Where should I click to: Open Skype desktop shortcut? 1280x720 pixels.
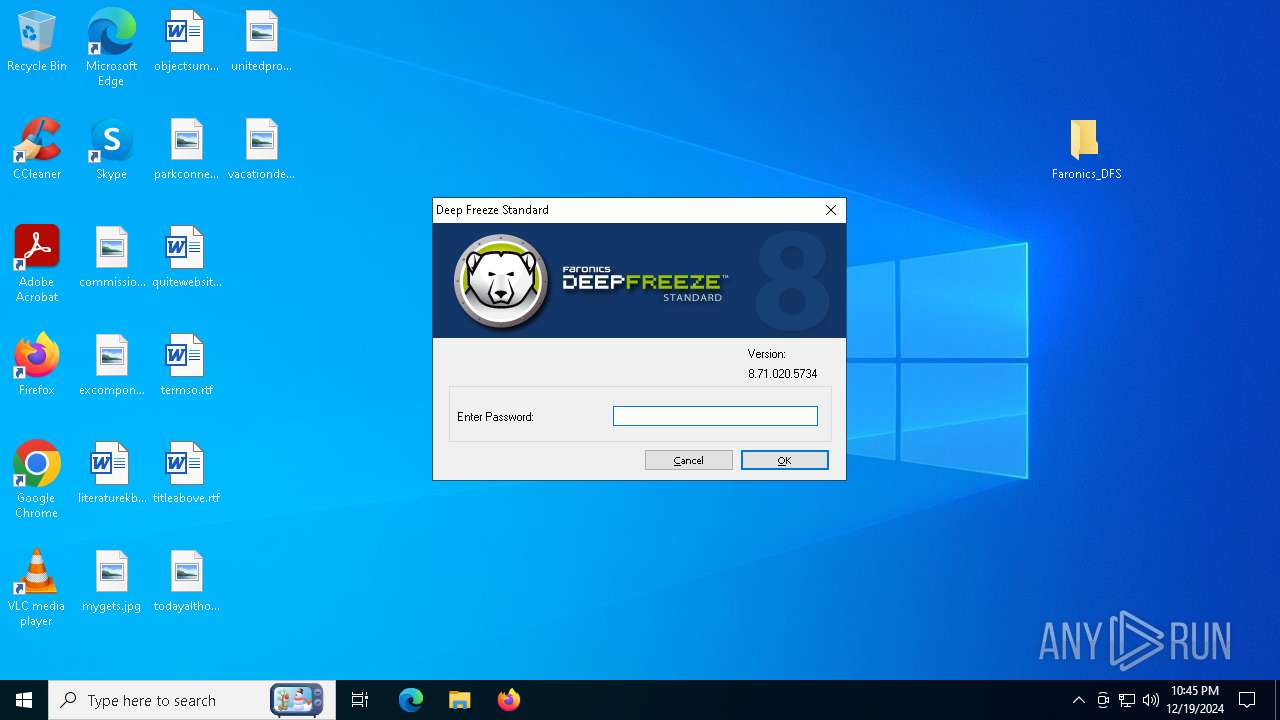click(111, 150)
